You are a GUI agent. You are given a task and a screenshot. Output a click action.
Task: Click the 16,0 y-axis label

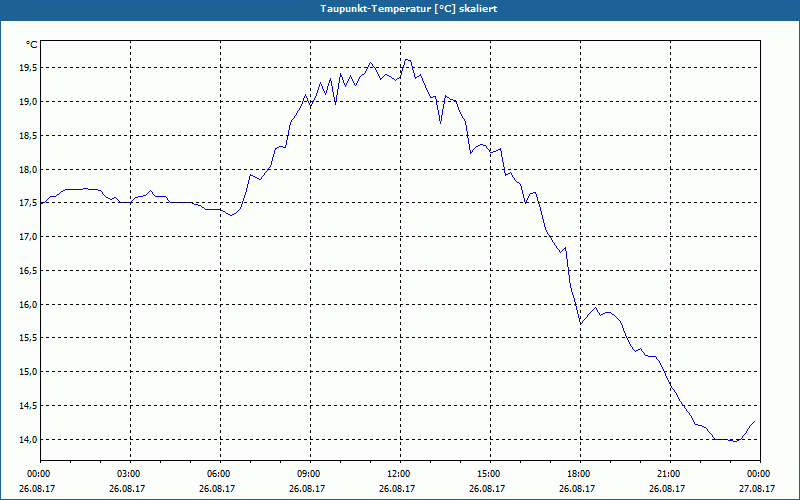[x=29, y=305]
